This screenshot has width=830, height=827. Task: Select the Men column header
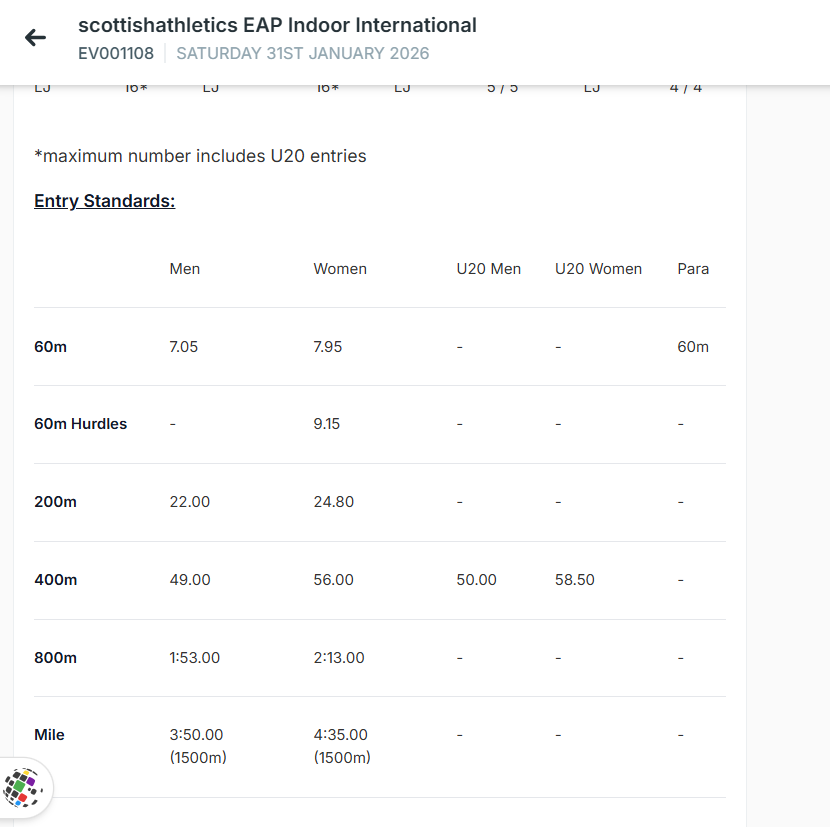(x=185, y=269)
